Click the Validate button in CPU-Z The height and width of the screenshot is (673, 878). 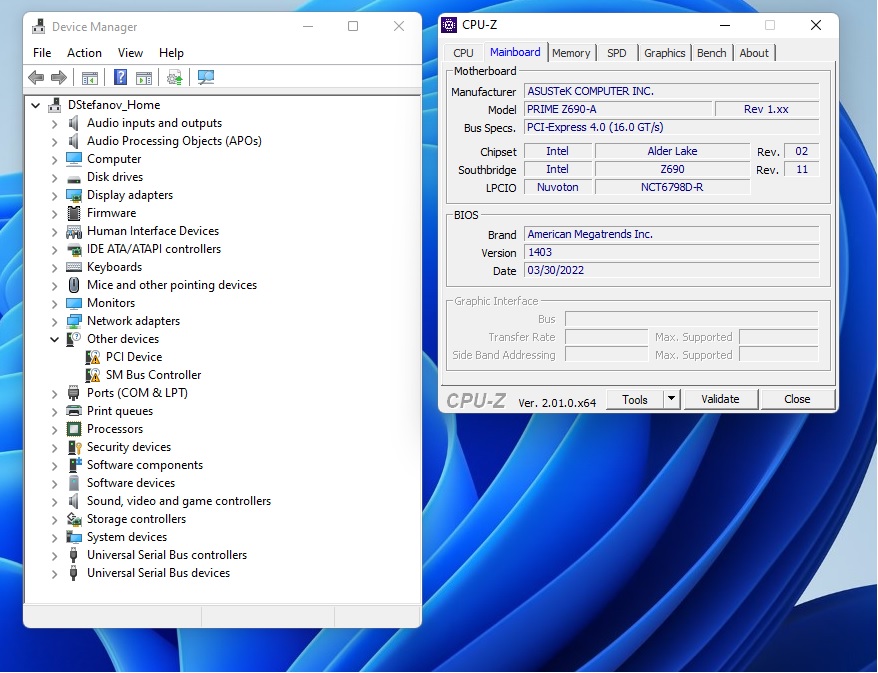click(720, 399)
